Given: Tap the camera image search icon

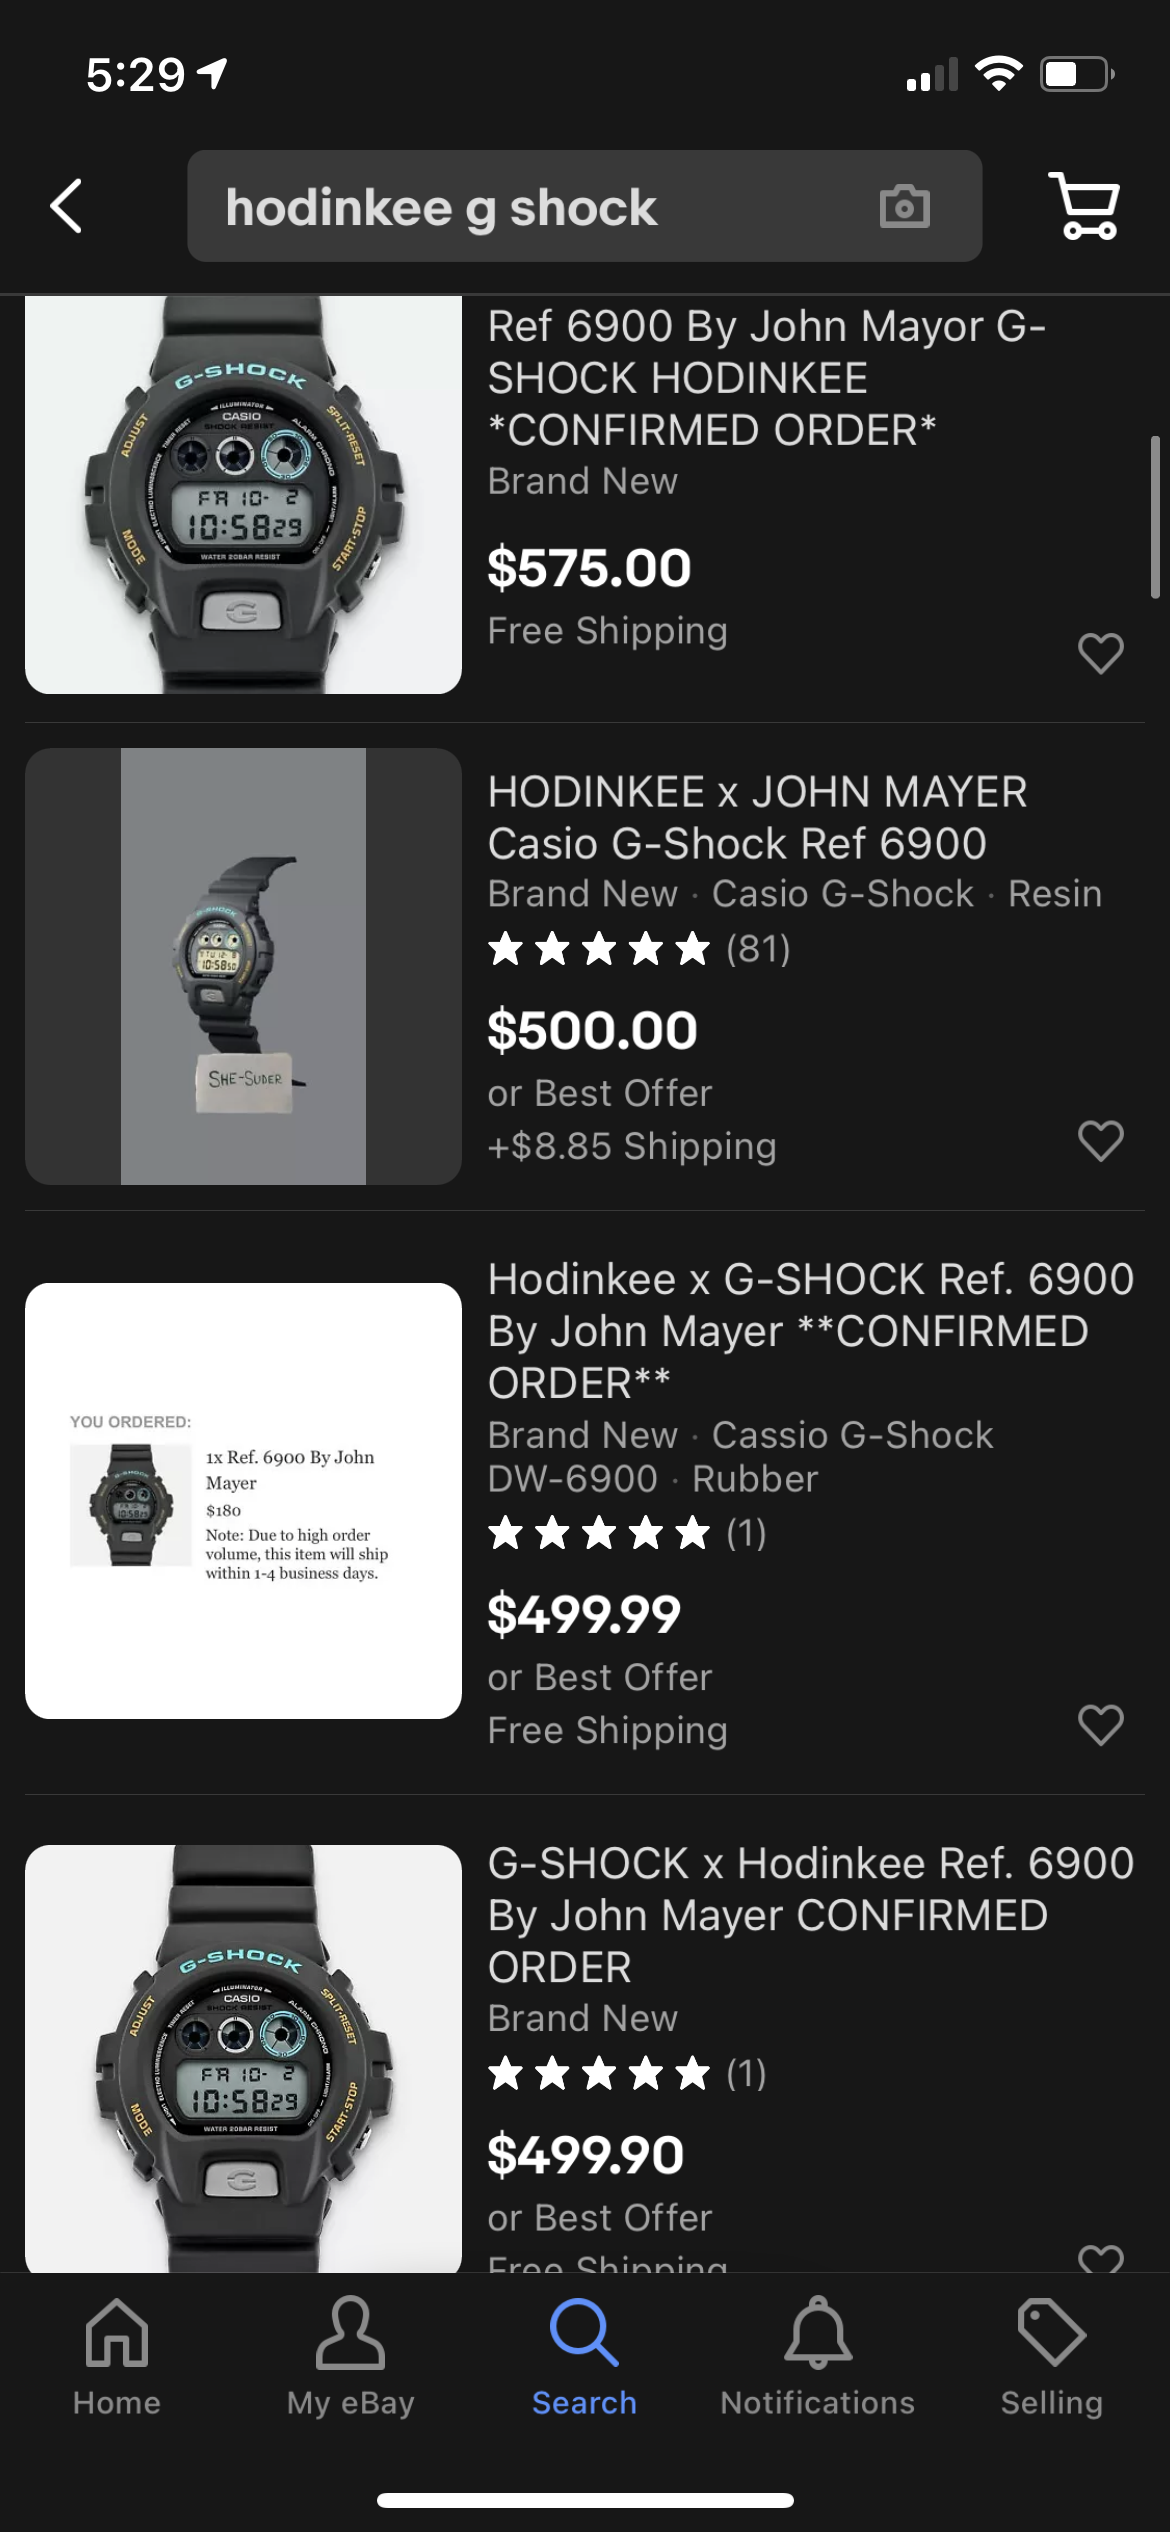Looking at the screenshot, I should pyautogui.click(x=904, y=207).
